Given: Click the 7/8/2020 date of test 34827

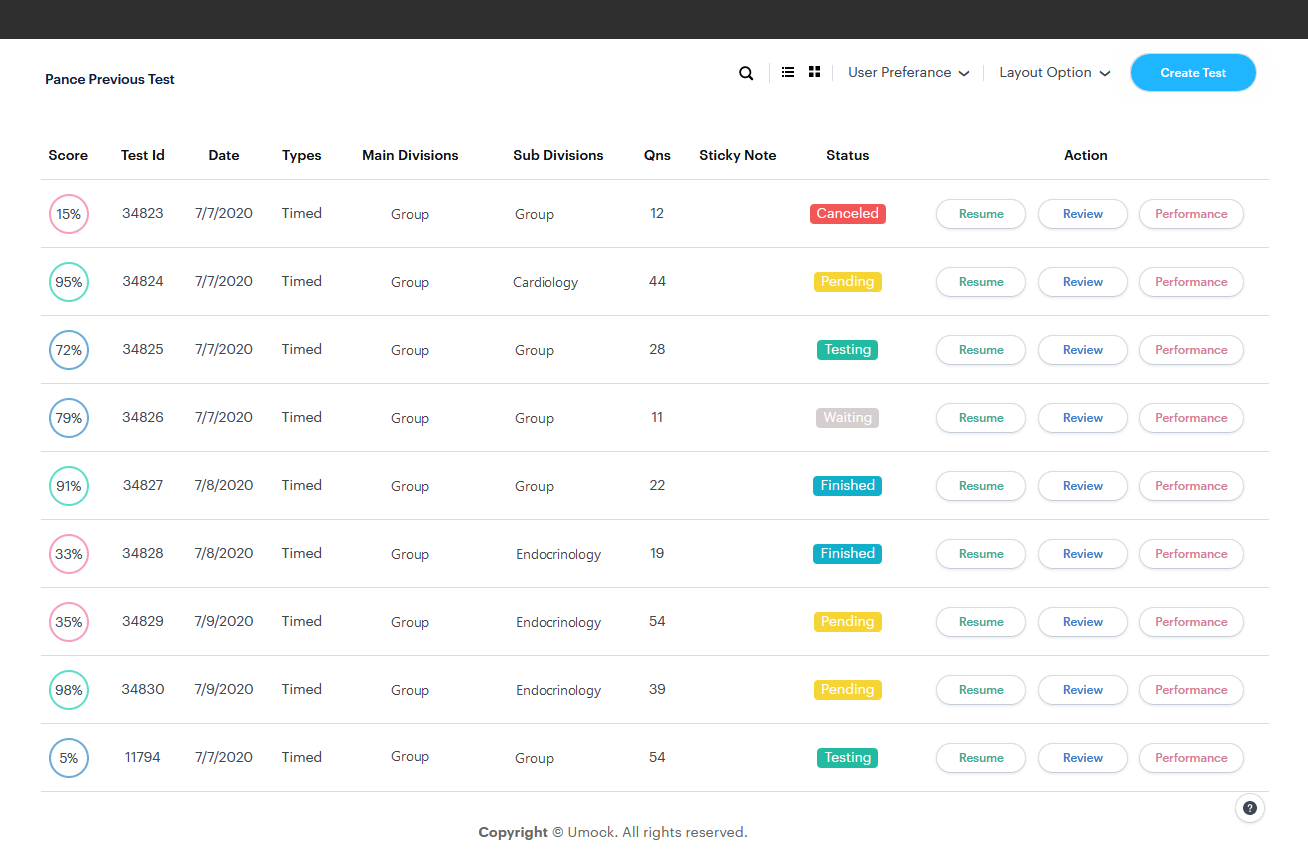Looking at the screenshot, I should [224, 485].
